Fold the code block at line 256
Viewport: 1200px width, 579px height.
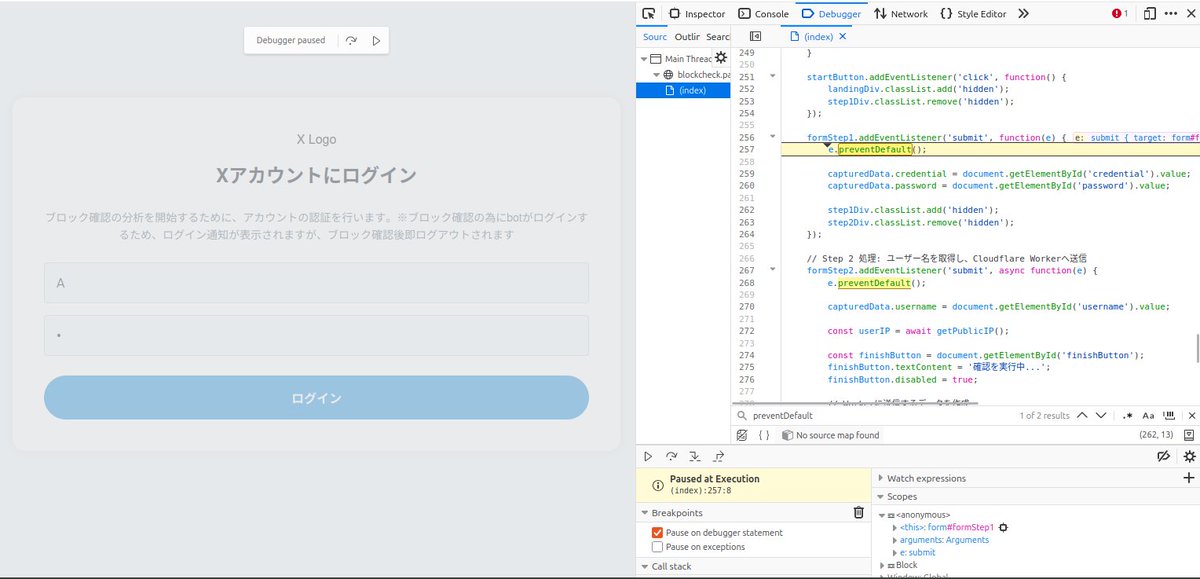coord(772,137)
